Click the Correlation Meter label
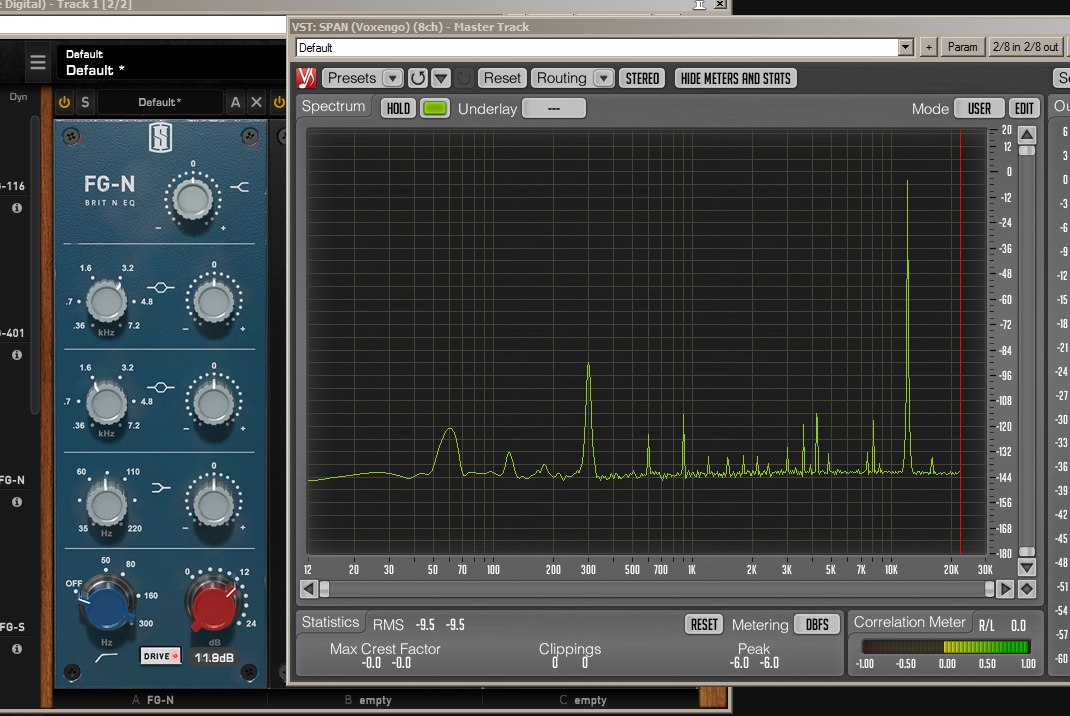Viewport: 1070px width, 716px height. click(x=909, y=622)
